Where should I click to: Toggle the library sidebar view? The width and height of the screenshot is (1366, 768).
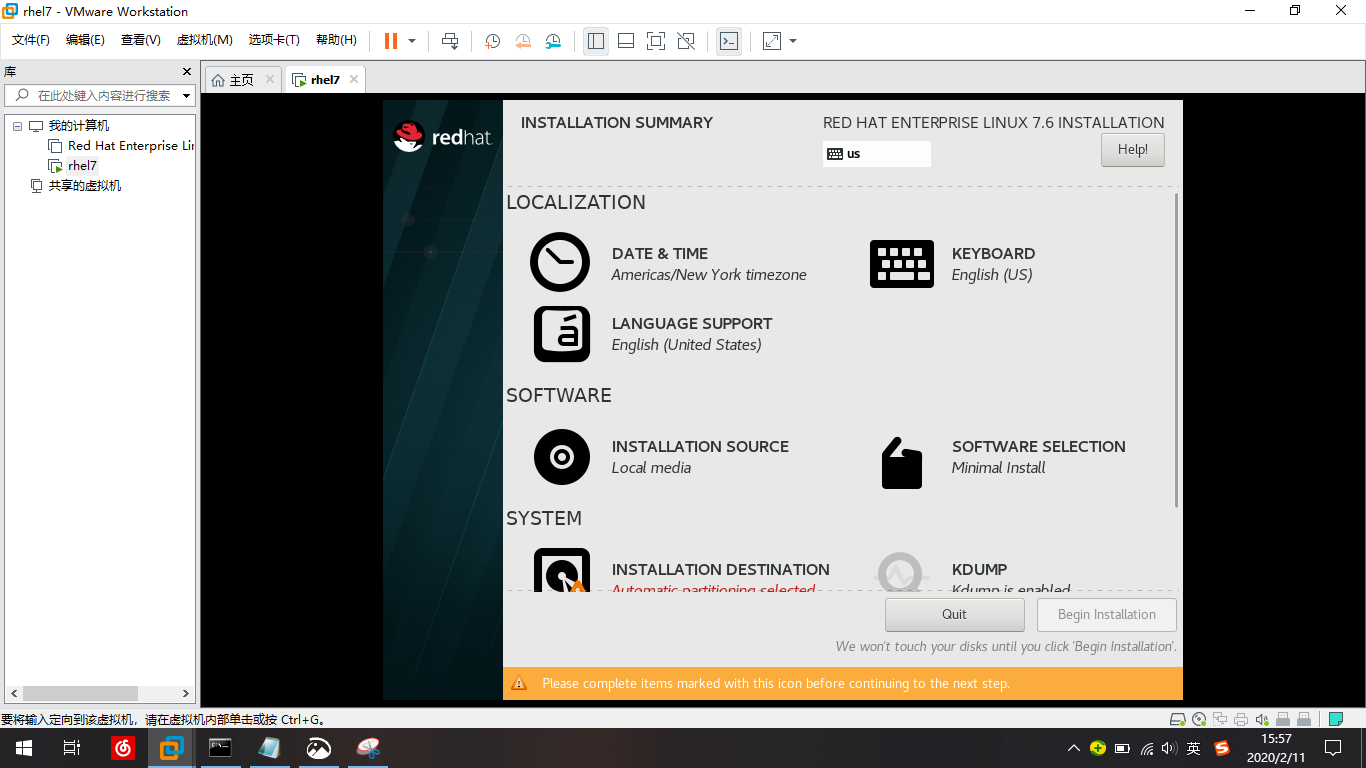596,41
